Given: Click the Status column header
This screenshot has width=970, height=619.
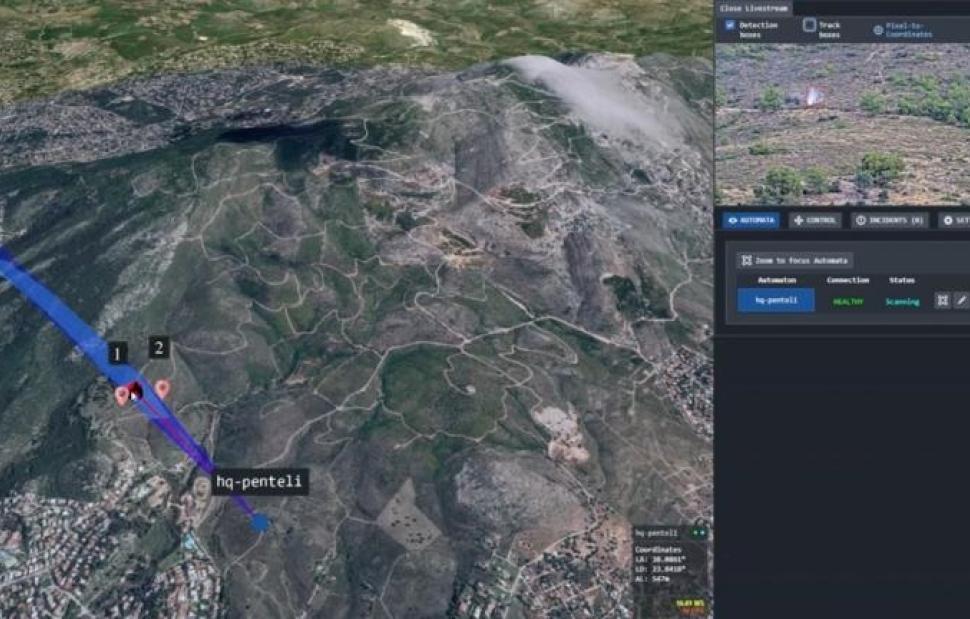Looking at the screenshot, I should point(902,280).
